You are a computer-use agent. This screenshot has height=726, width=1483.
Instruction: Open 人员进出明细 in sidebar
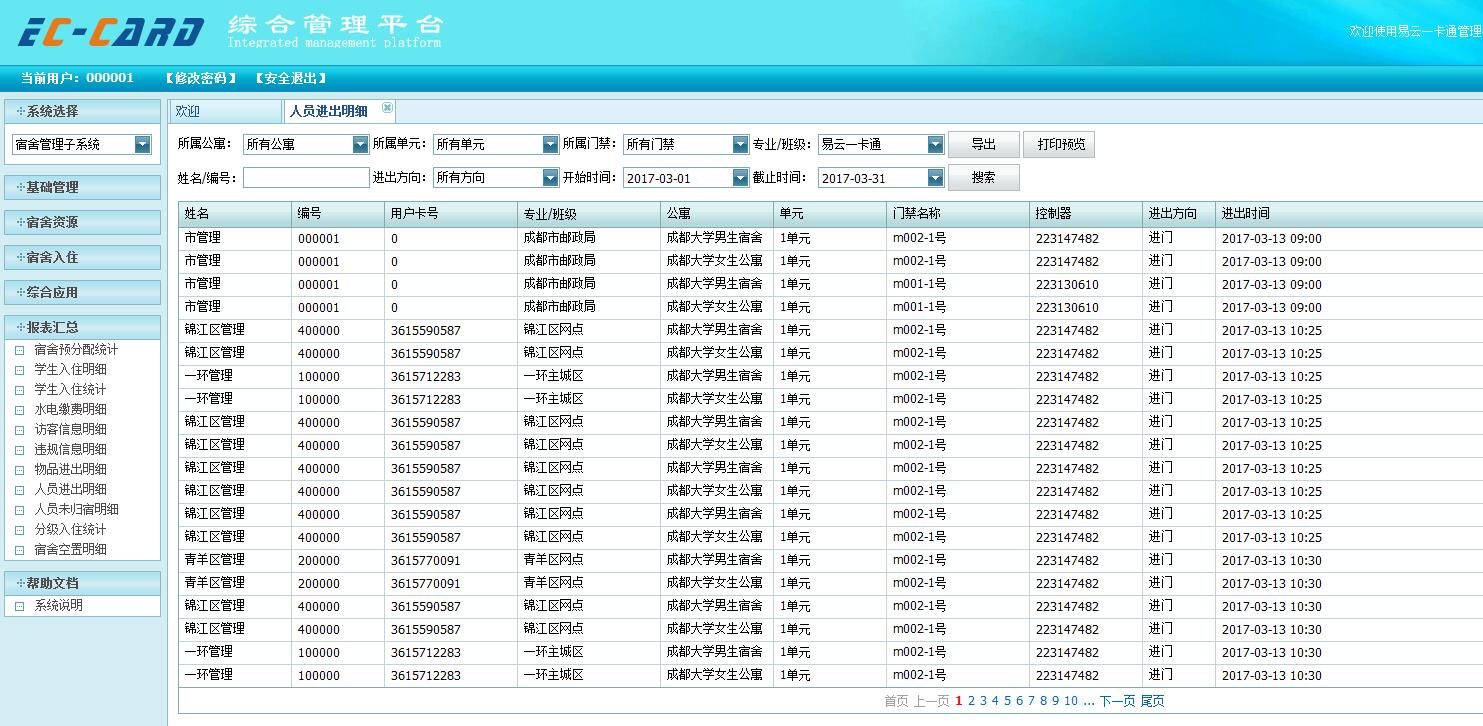tap(70, 489)
